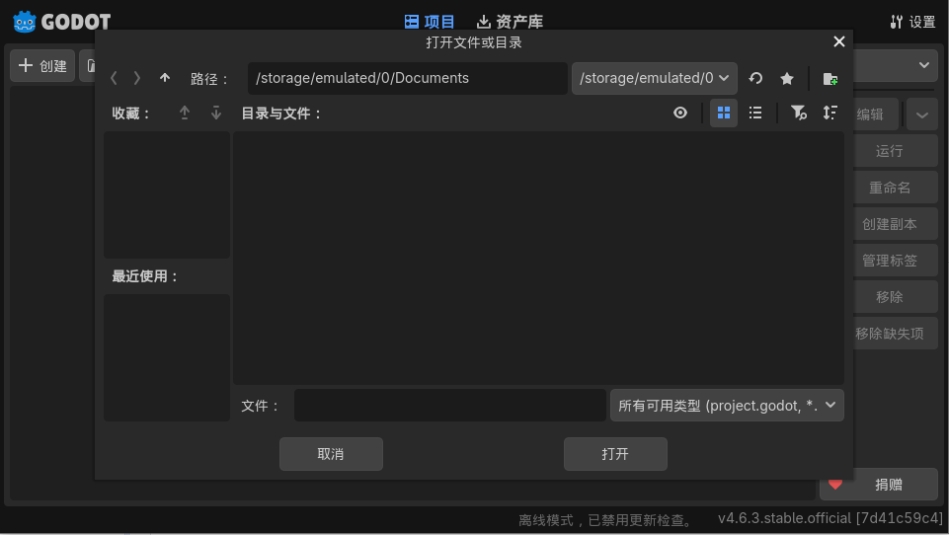Click the 运行 run button
Screen dimensions: 949x535
pyautogui.click(x=895, y=151)
